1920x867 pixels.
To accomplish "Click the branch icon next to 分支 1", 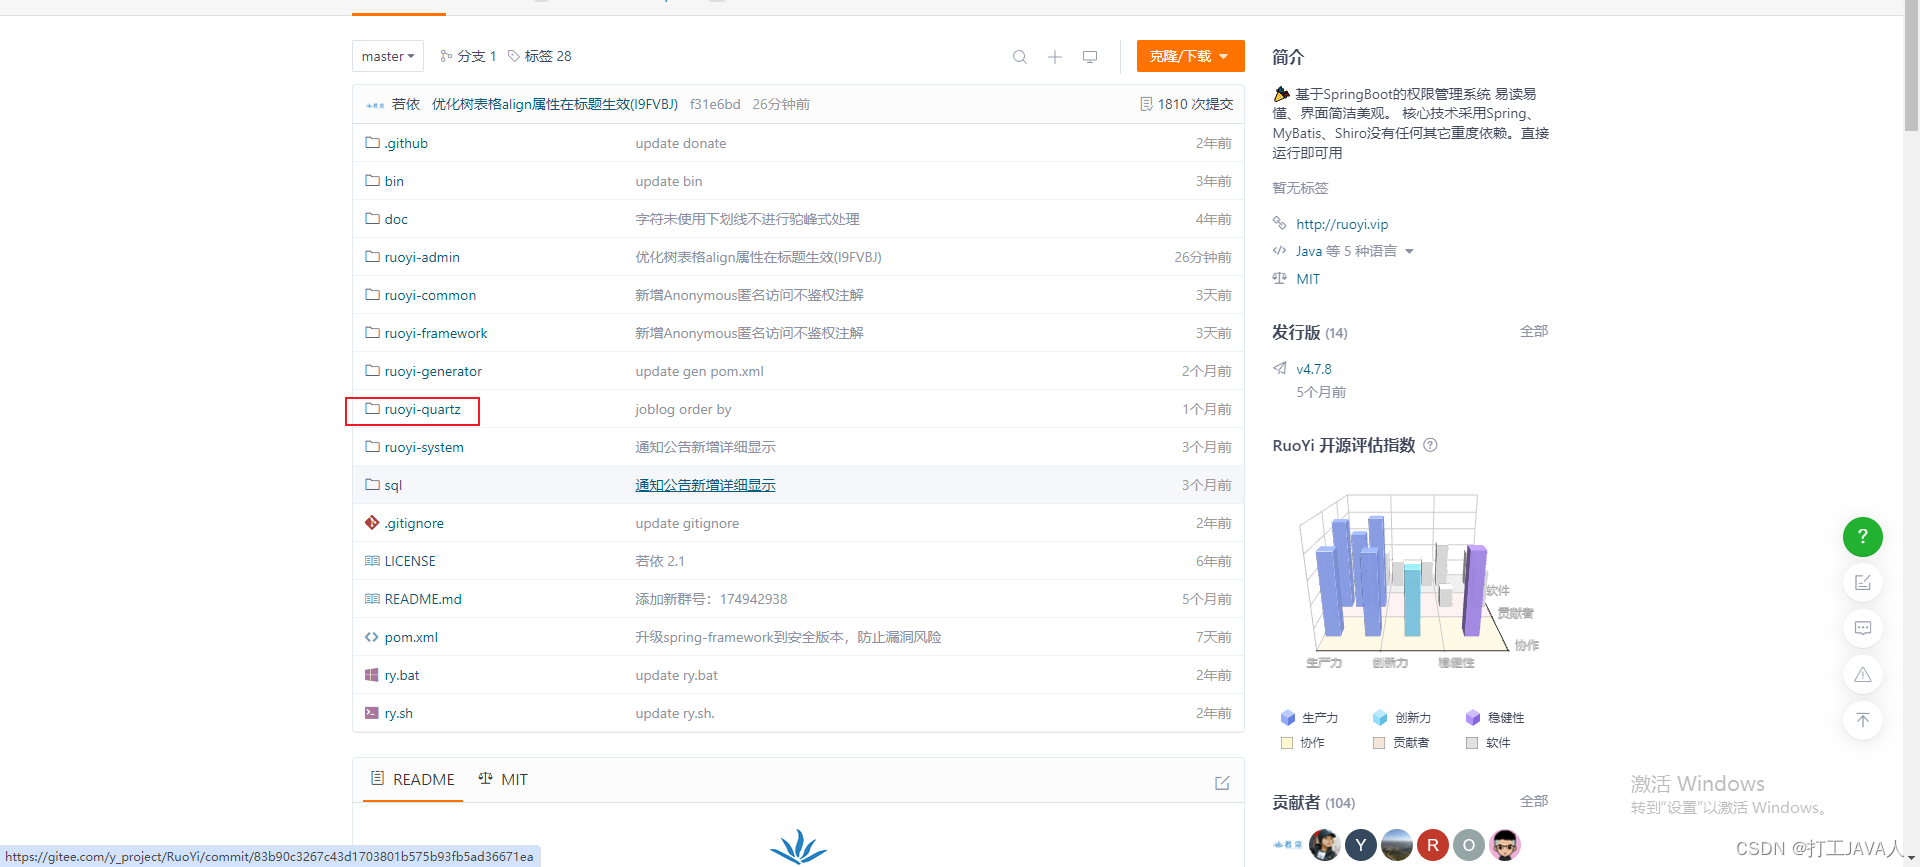I will click(446, 56).
